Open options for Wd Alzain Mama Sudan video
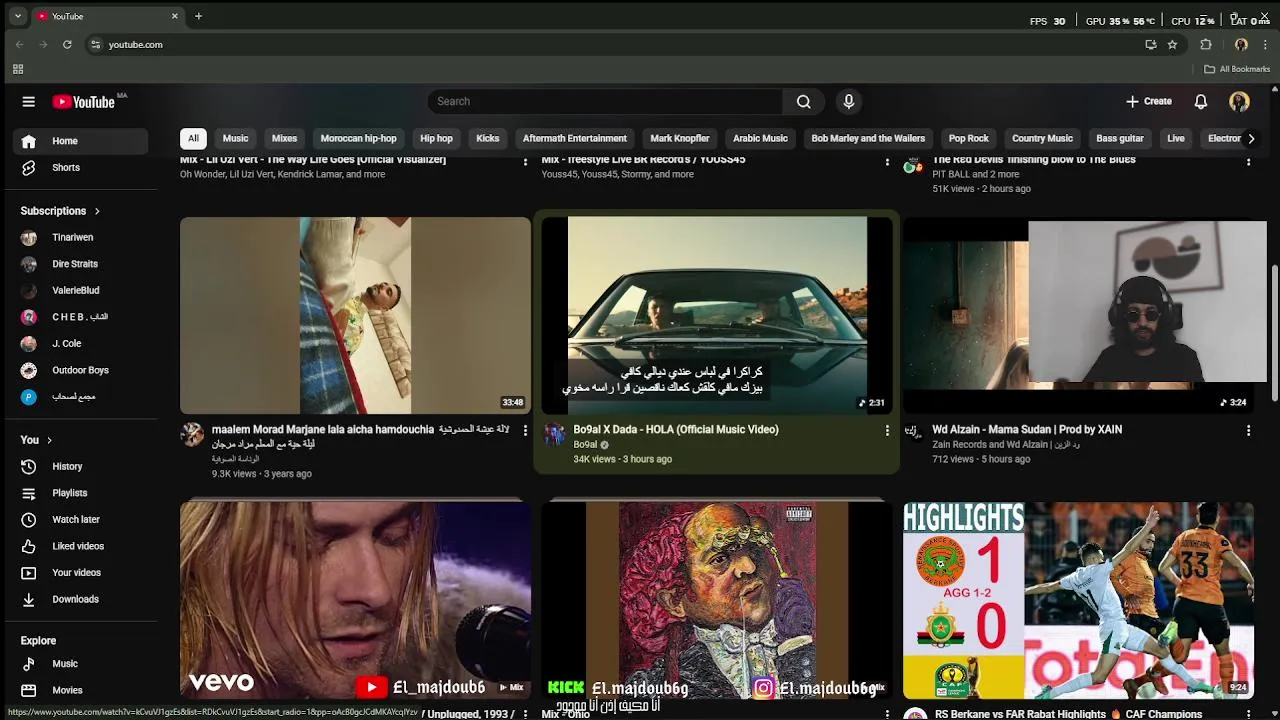The image size is (1280, 720). pyautogui.click(x=1248, y=430)
